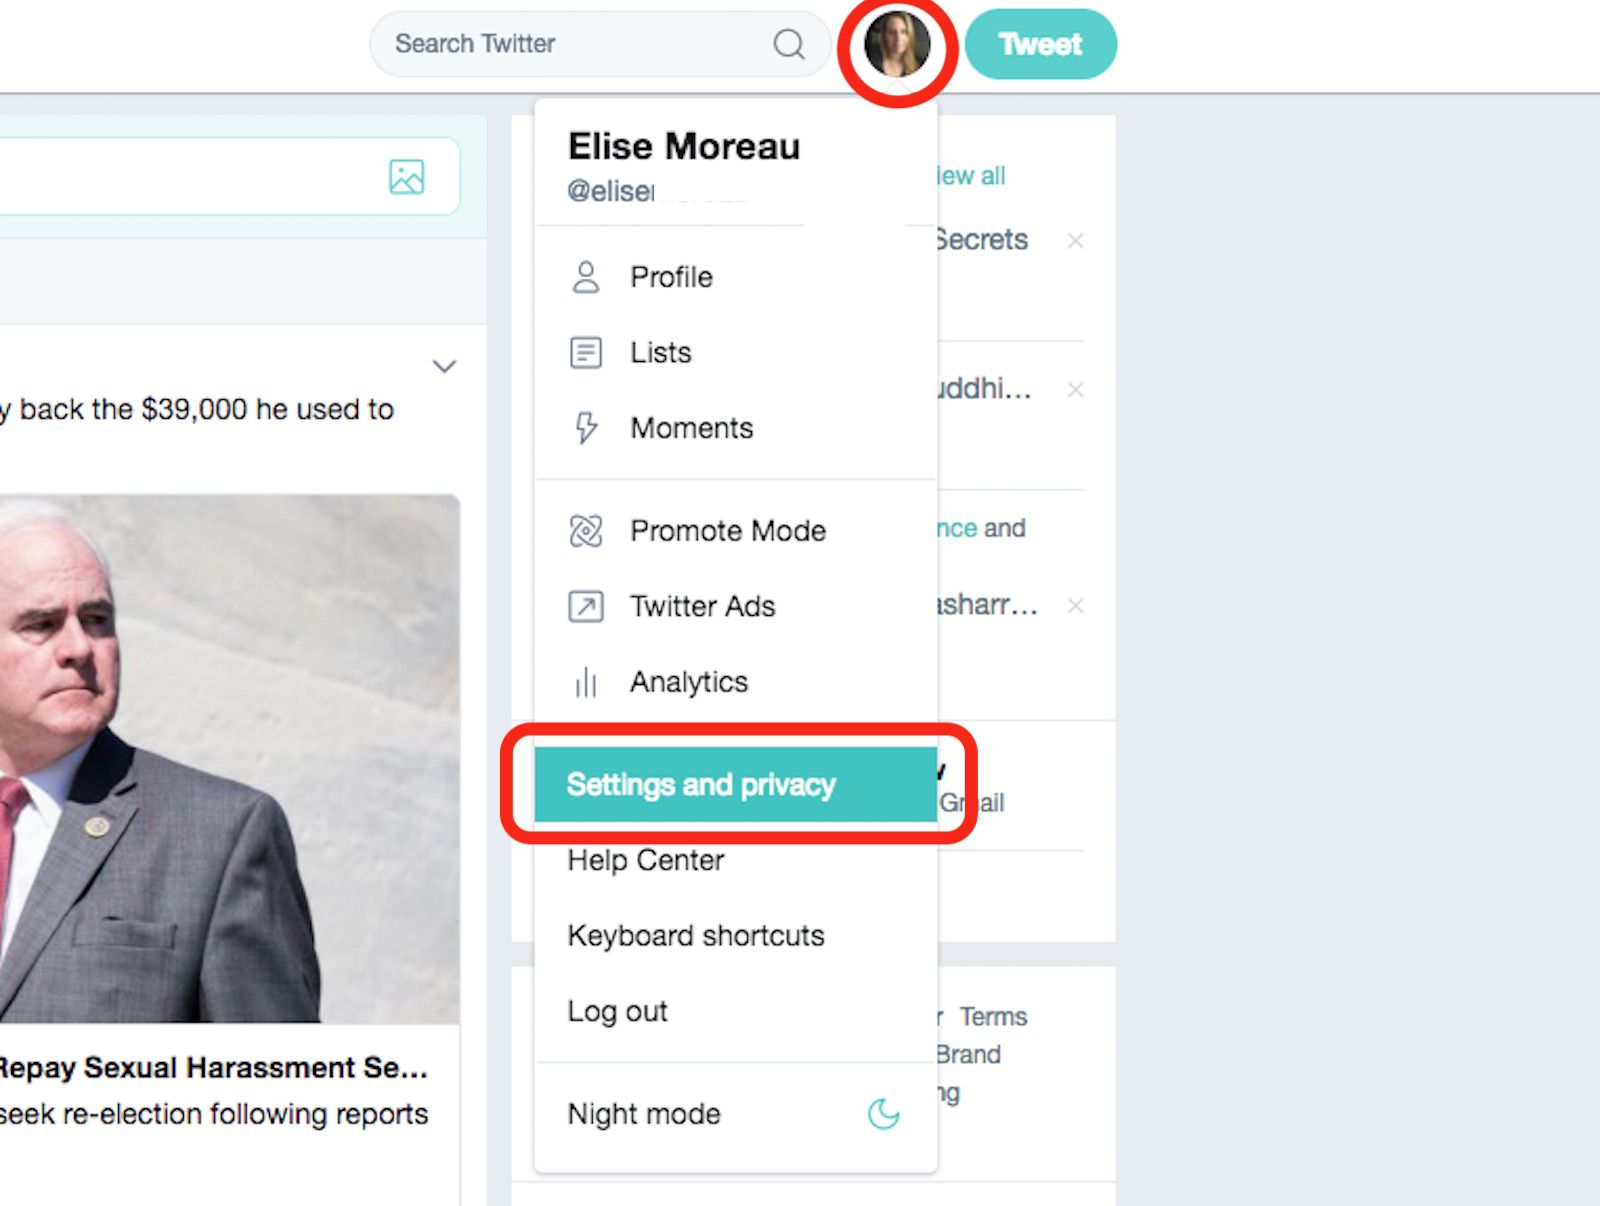The height and width of the screenshot is (1206, 1600).
Task: Open the Terms footer link
Action: 993,1017
